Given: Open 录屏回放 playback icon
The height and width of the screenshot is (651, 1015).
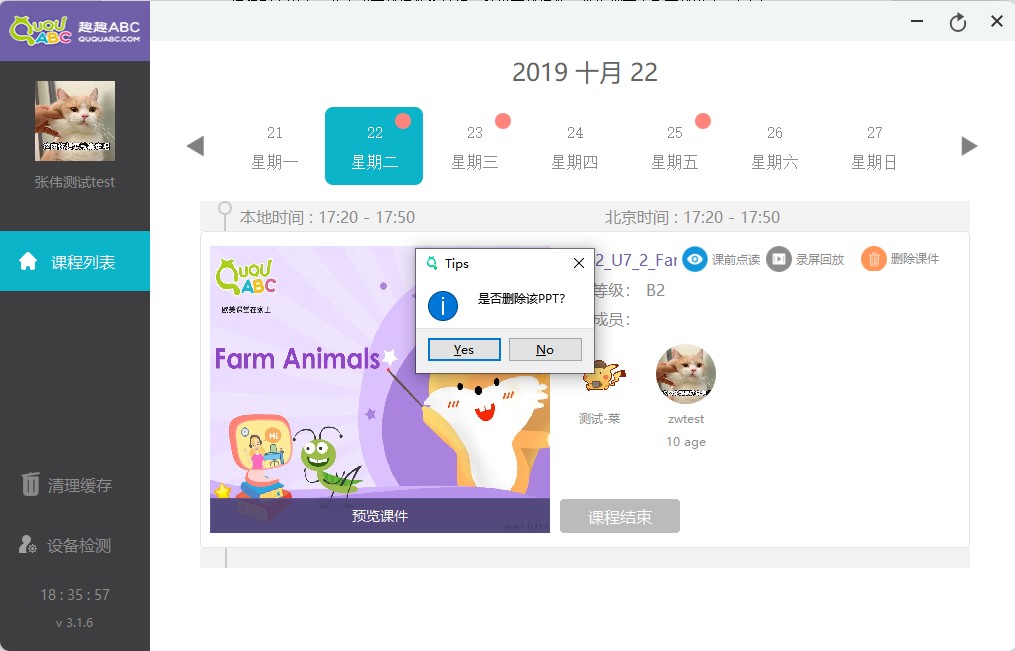Looking at the screenshot, I should click(779, 259).
